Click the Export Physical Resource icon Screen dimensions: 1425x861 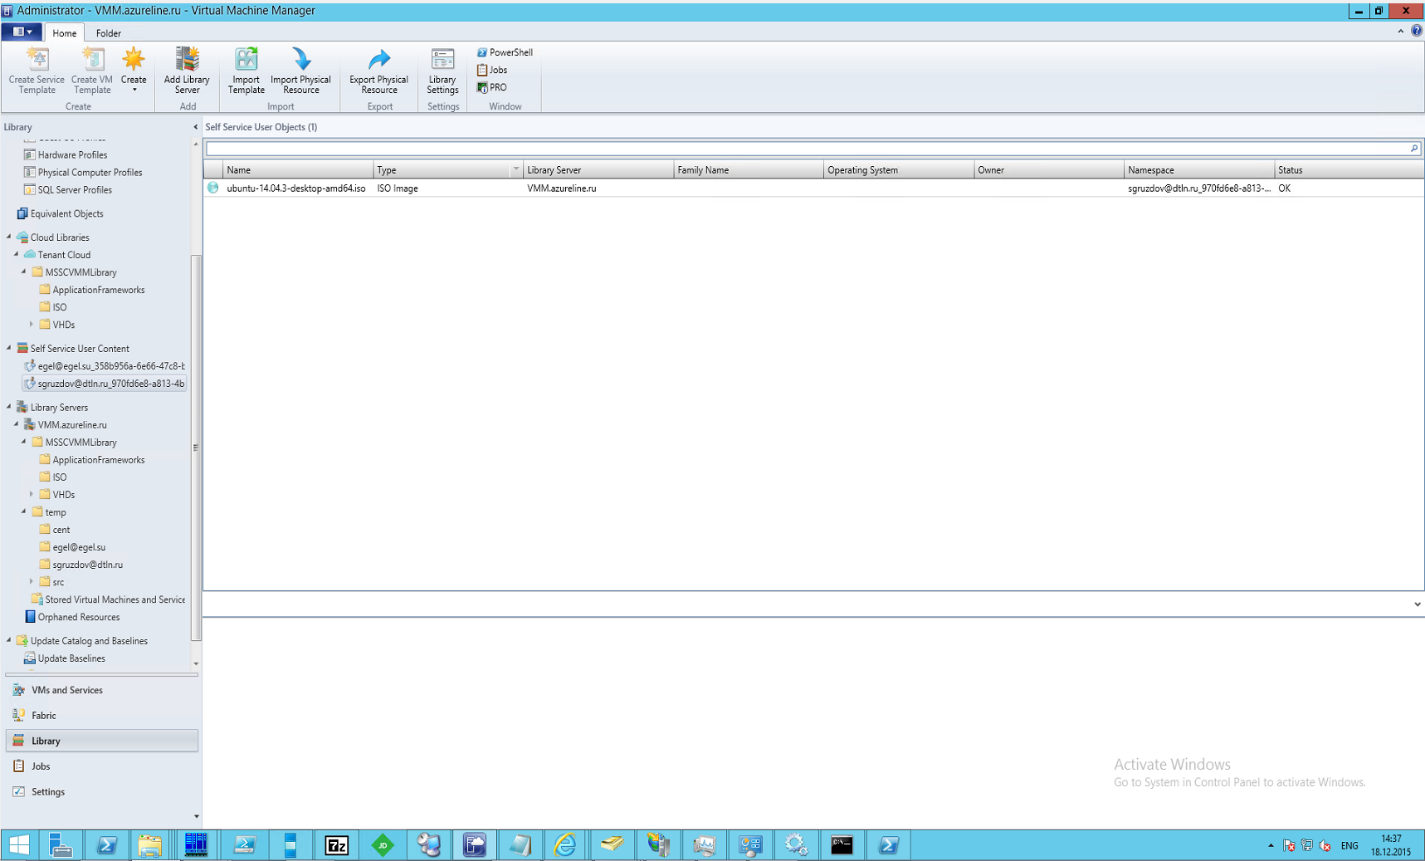(x=379, y=70)
